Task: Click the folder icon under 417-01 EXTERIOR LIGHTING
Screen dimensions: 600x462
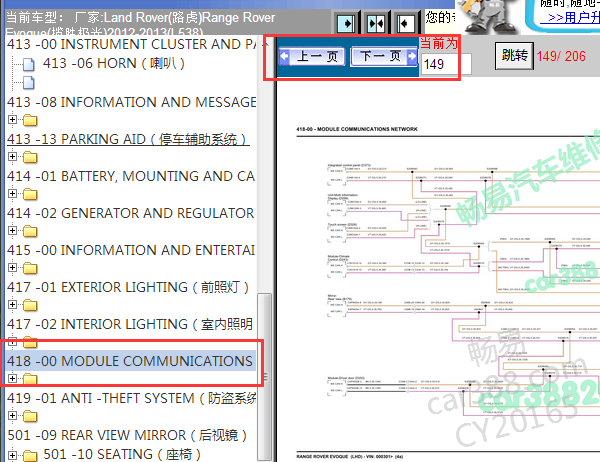Action: coord(30,305)
